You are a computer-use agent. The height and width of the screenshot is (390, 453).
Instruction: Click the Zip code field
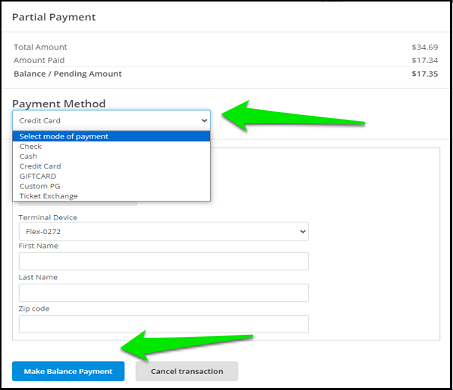164,324
